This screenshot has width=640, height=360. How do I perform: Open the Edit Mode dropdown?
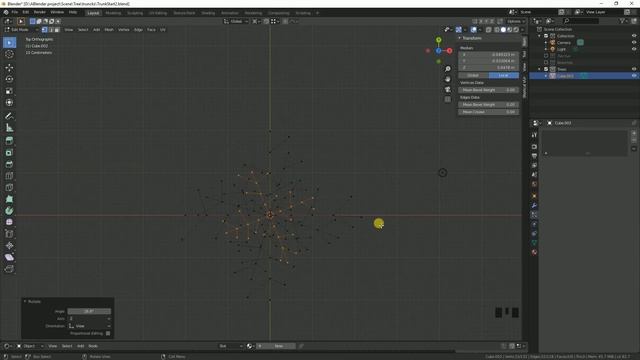click(x=21, y=30)
